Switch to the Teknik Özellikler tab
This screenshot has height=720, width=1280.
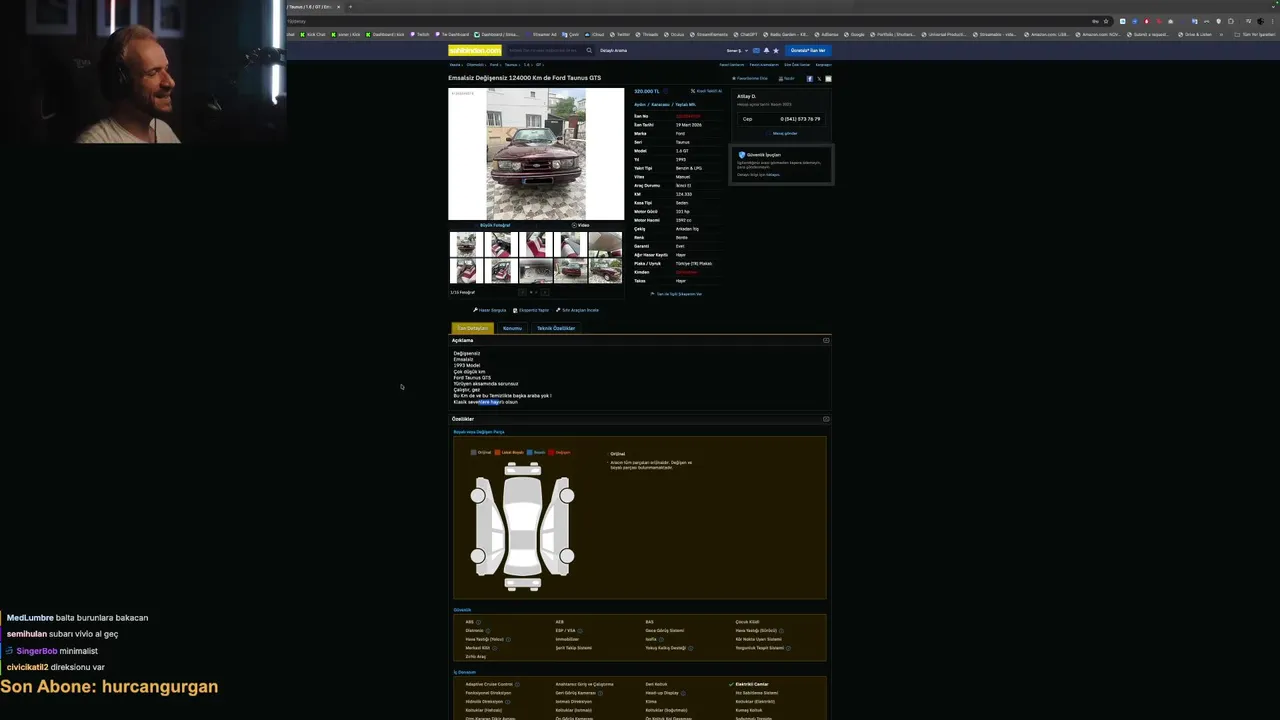556,328
